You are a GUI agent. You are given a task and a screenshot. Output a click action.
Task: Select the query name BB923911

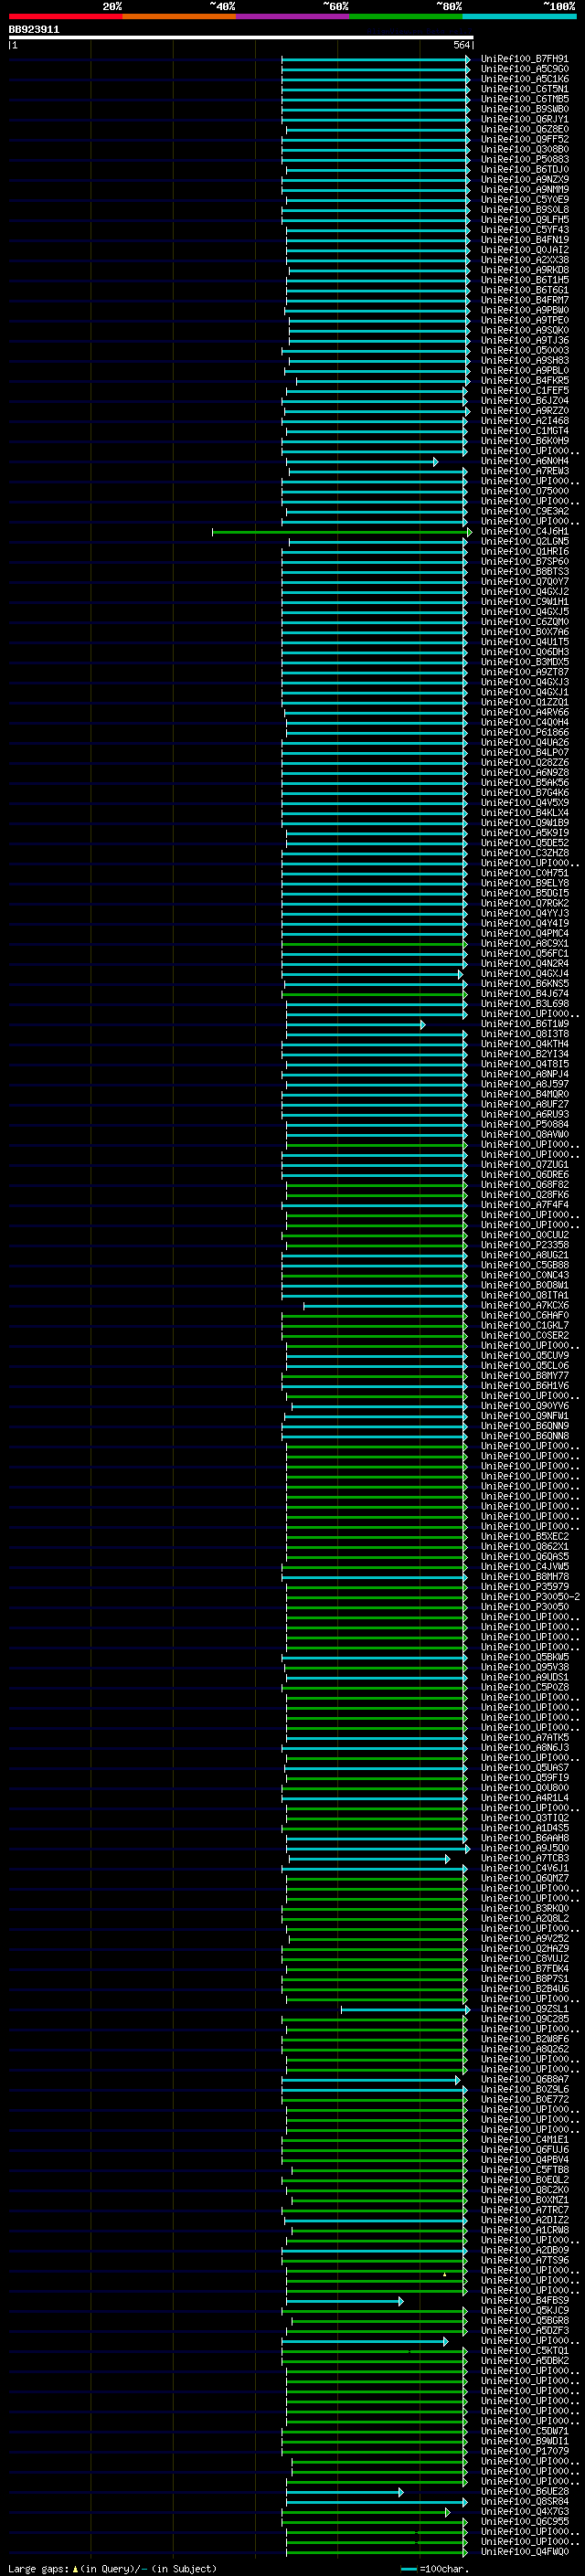click(x=34, y=30)
